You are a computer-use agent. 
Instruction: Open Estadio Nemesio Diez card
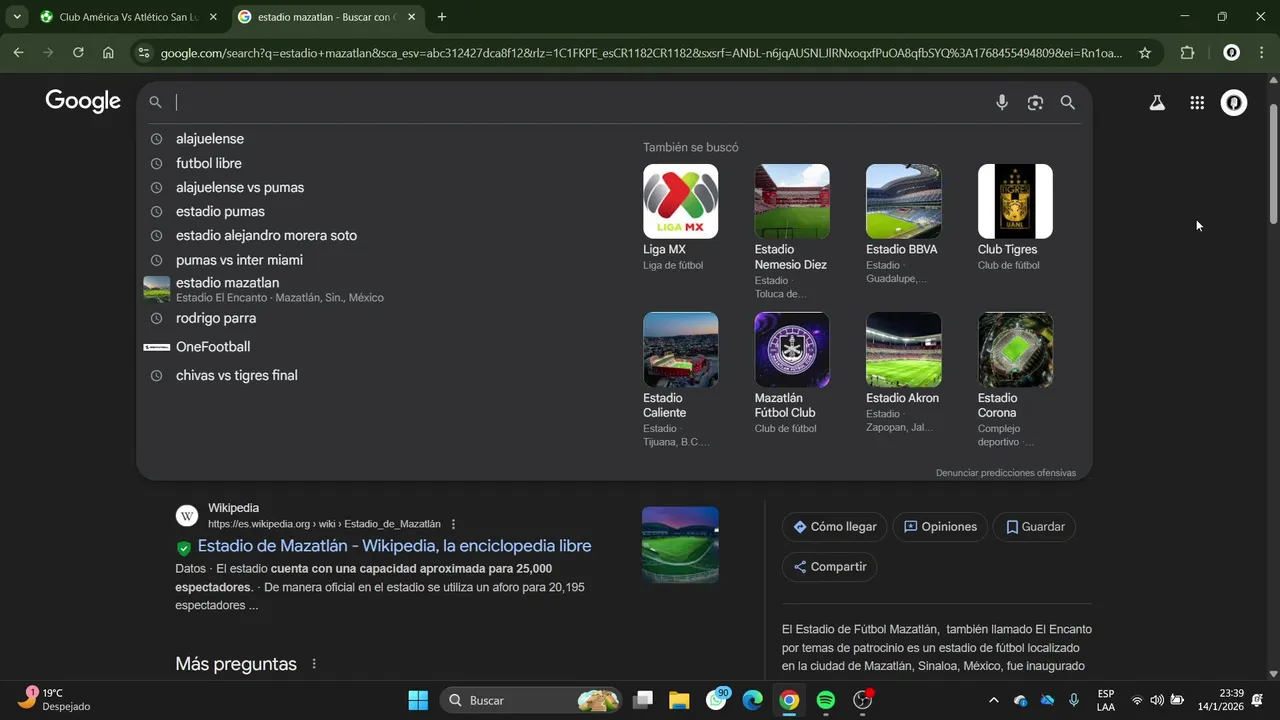pyautogui.click(x=792, y=231)
